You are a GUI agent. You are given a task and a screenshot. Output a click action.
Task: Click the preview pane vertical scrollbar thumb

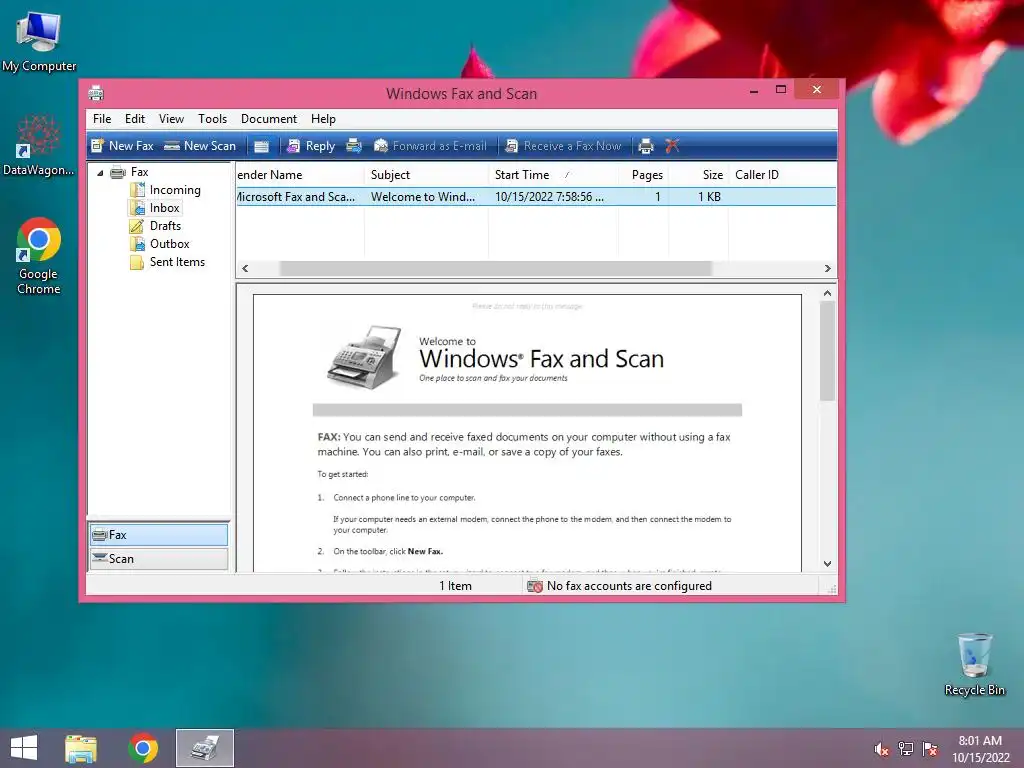(x=827, y=351)
